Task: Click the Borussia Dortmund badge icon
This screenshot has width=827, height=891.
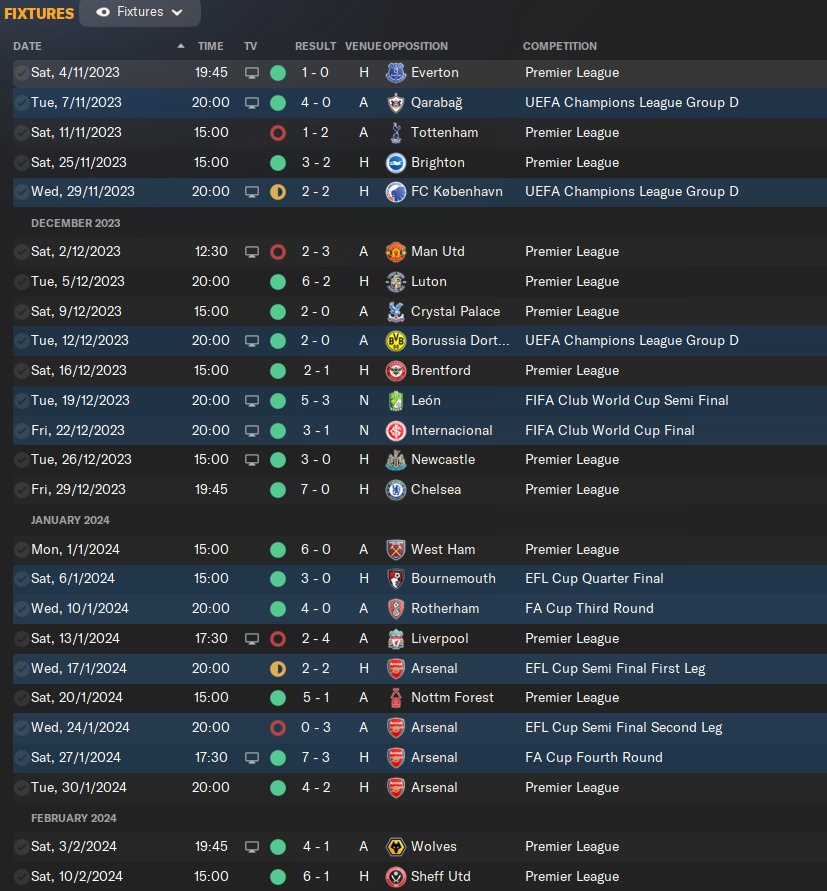Action: [396, 341]
